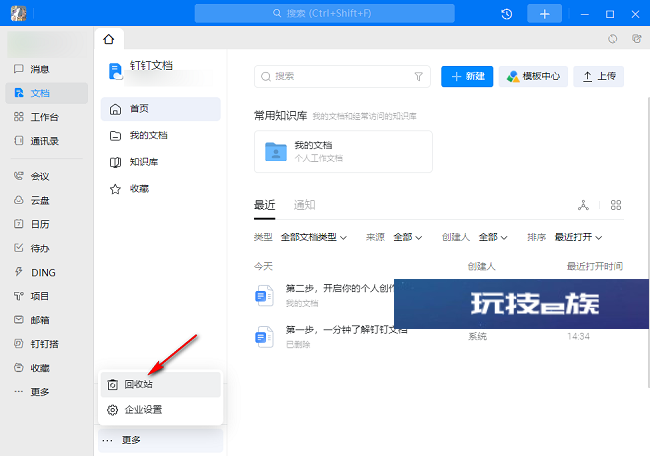The height and width of the screenshot is (456, 650).
Task: Select 企业设置 in the popup menu
Action: pyautogui.click(x=161, y=410)
